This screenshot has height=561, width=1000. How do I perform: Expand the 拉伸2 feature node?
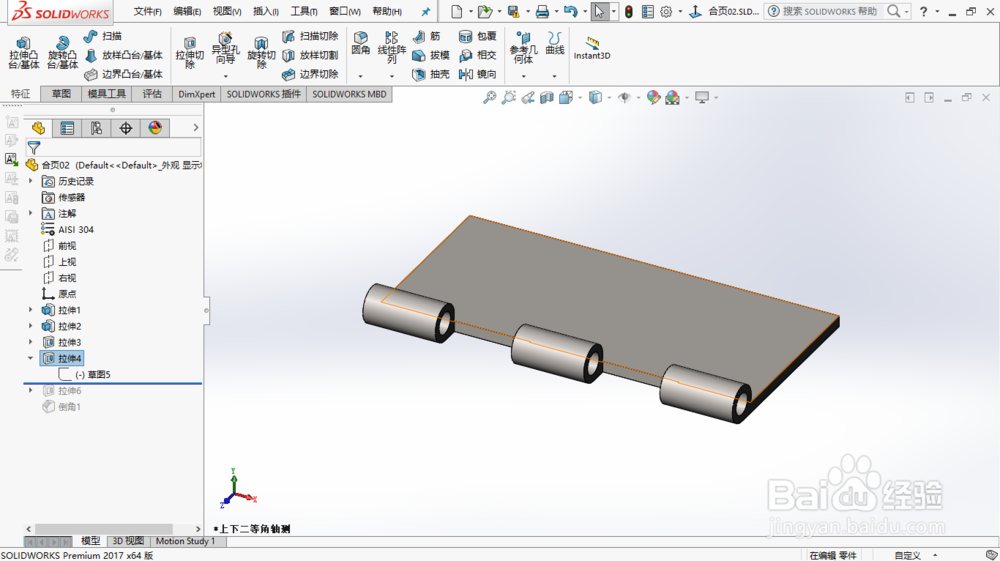pos(31,326)
